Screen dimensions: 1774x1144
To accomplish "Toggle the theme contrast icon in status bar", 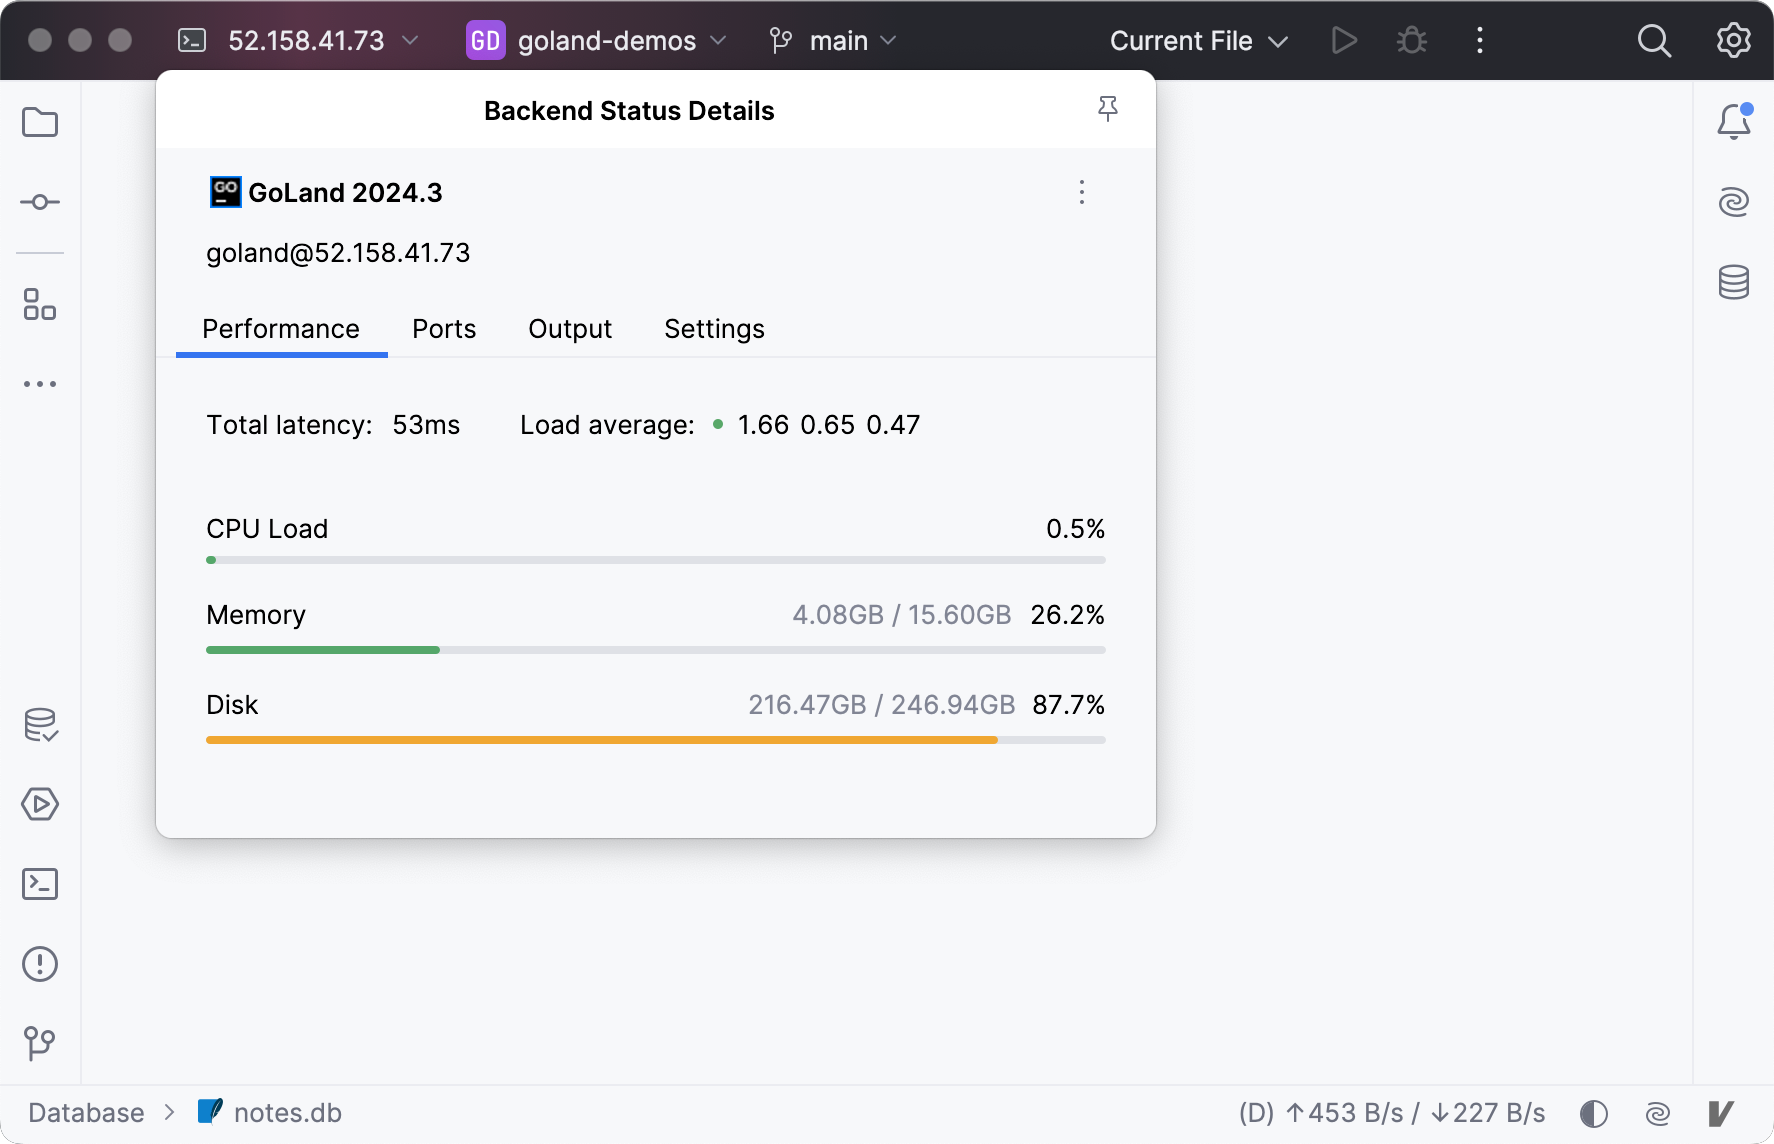I will pos(1594,1113).
